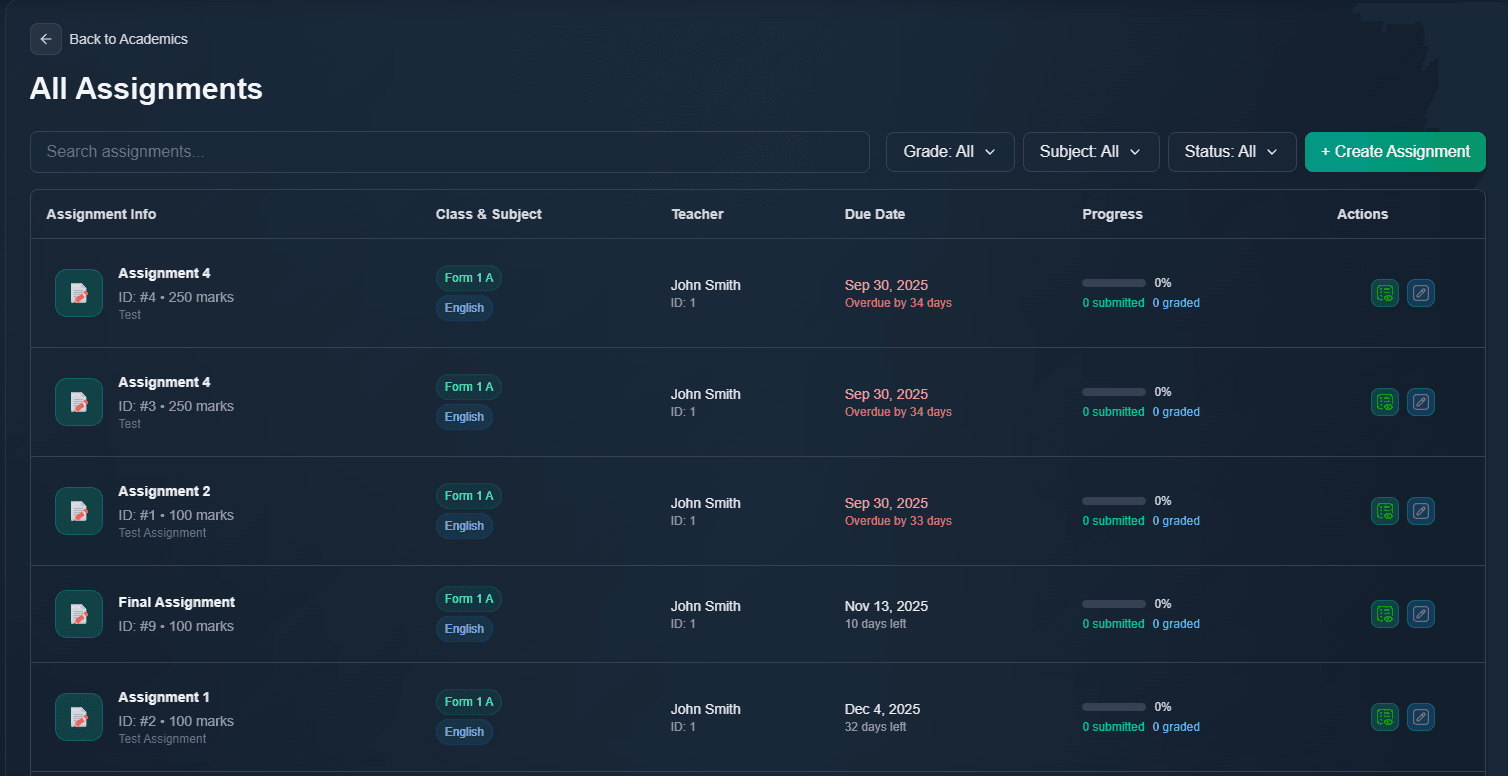Click the Back to Academics link
This screenshot has height=776, width=1508.
click(128, 39)
